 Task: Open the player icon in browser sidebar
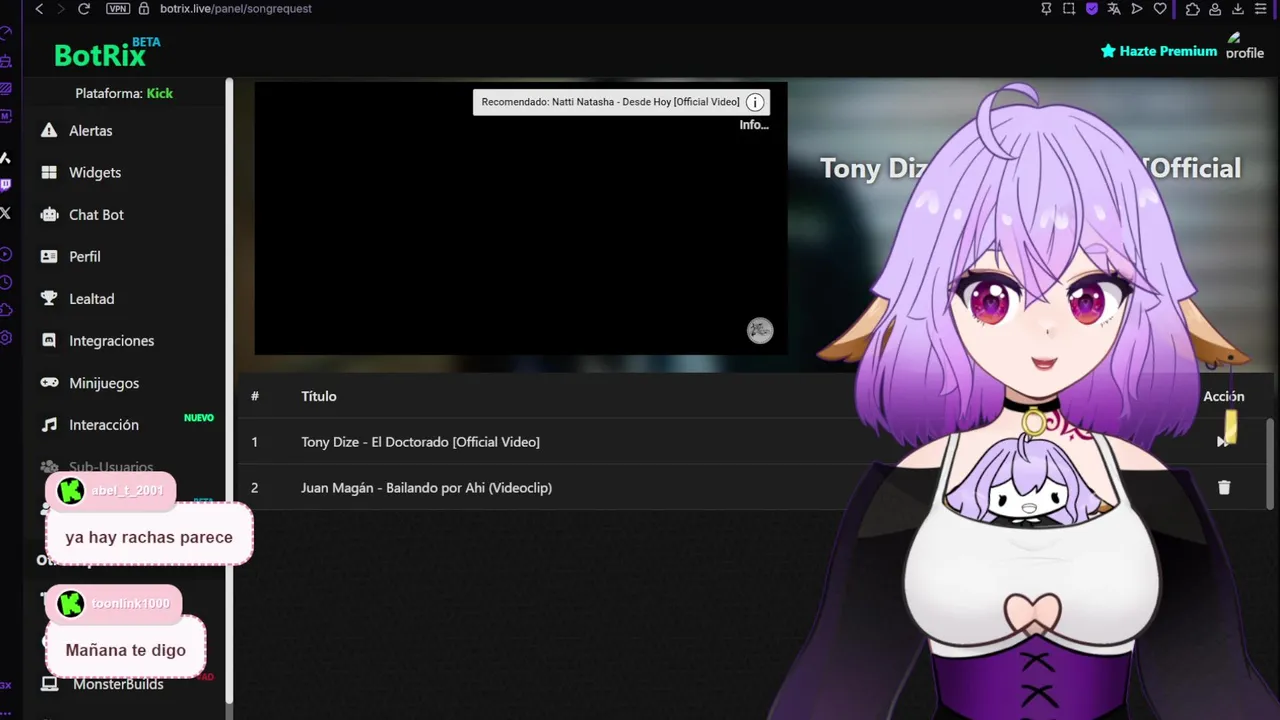click(6, 255)
